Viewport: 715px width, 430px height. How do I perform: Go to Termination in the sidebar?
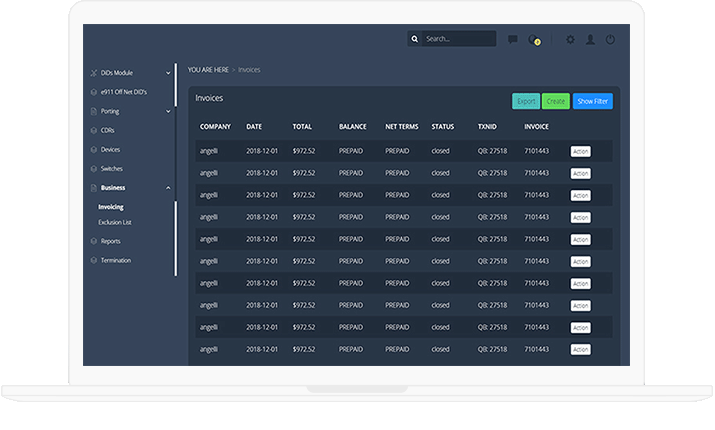coord(115,260)
